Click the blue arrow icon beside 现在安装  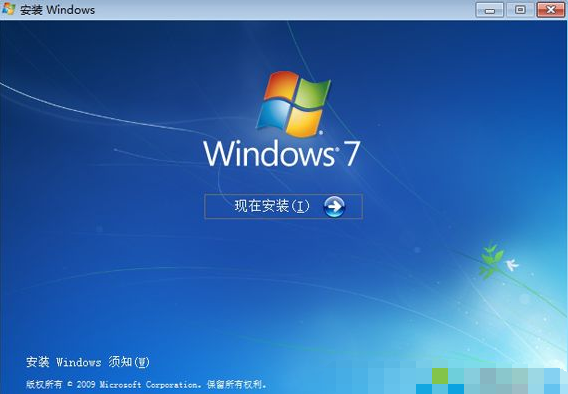pos(334,206)
